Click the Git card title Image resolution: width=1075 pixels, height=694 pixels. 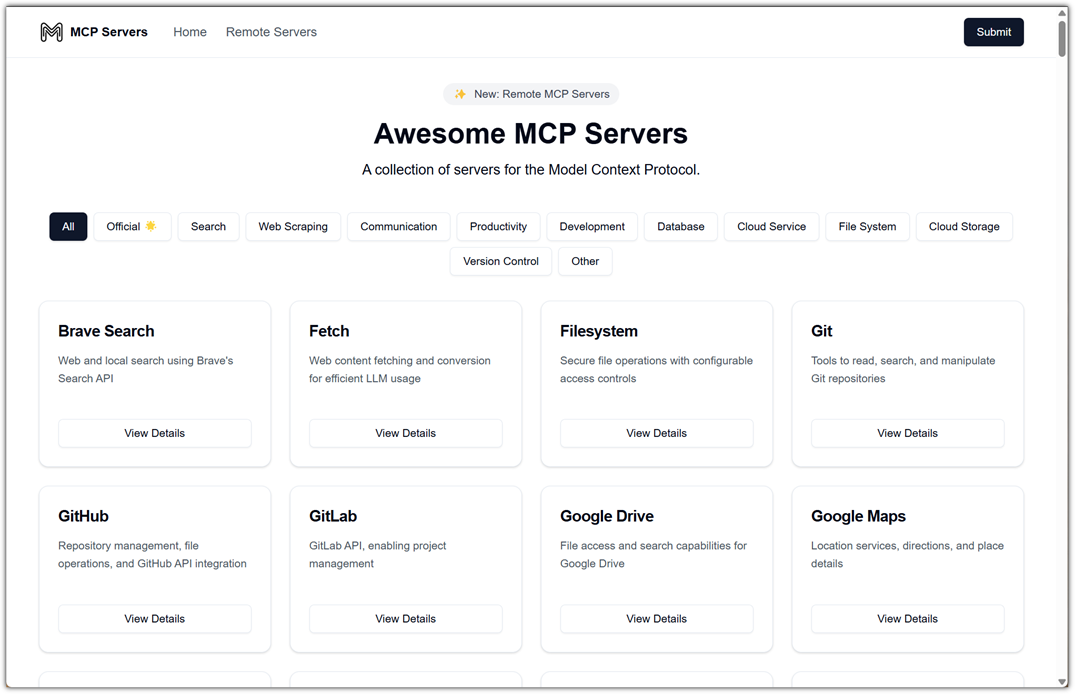[821, 331]
